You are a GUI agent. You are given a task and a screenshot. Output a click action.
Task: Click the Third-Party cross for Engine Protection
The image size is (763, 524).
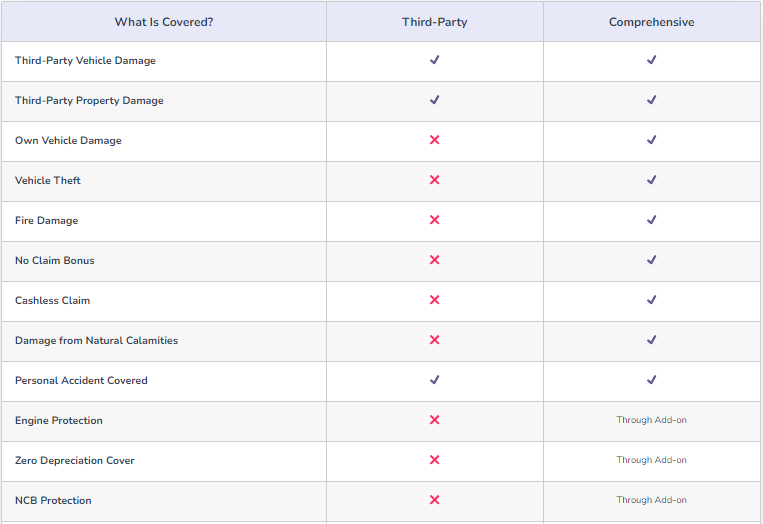pos(434,420)
